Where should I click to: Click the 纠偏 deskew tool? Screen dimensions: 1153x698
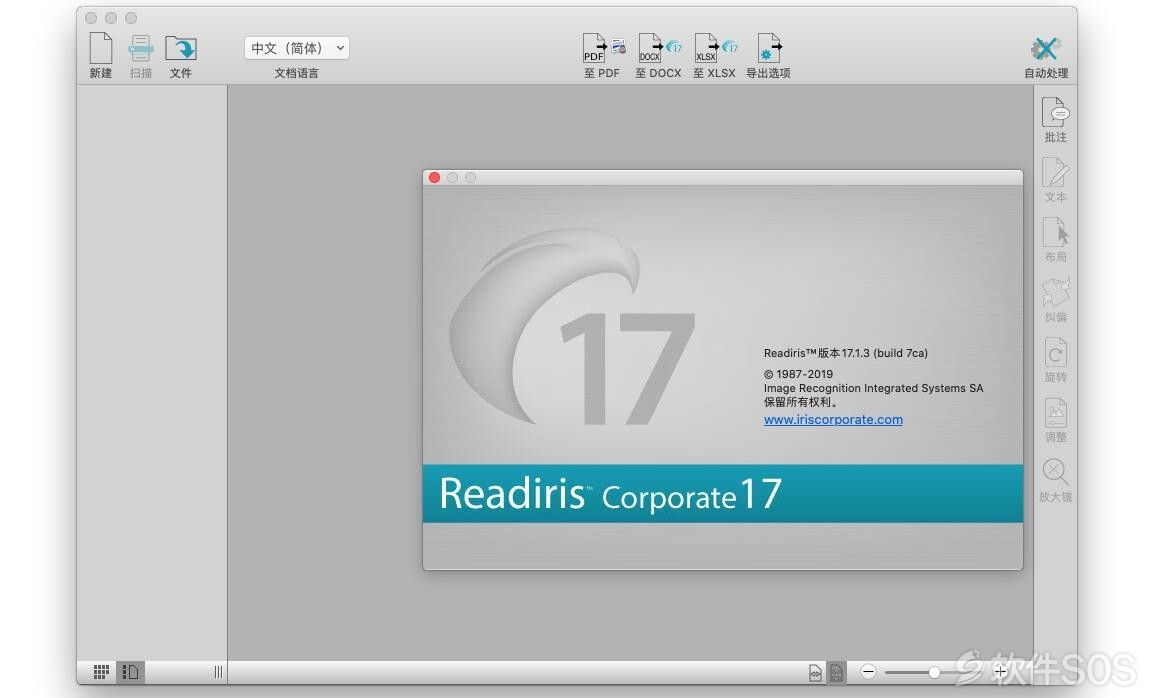1055,292
